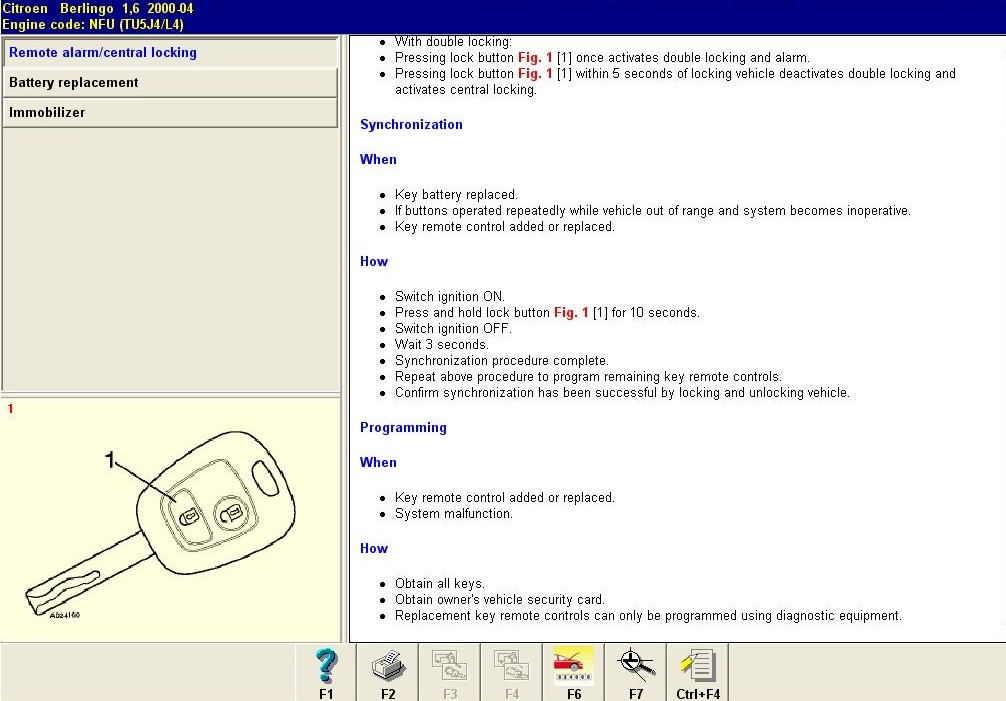Image resolution: width=1006 pixels, height=701 pixels.
Task: Open the Battery replacement section
Action: pos(170,83)
